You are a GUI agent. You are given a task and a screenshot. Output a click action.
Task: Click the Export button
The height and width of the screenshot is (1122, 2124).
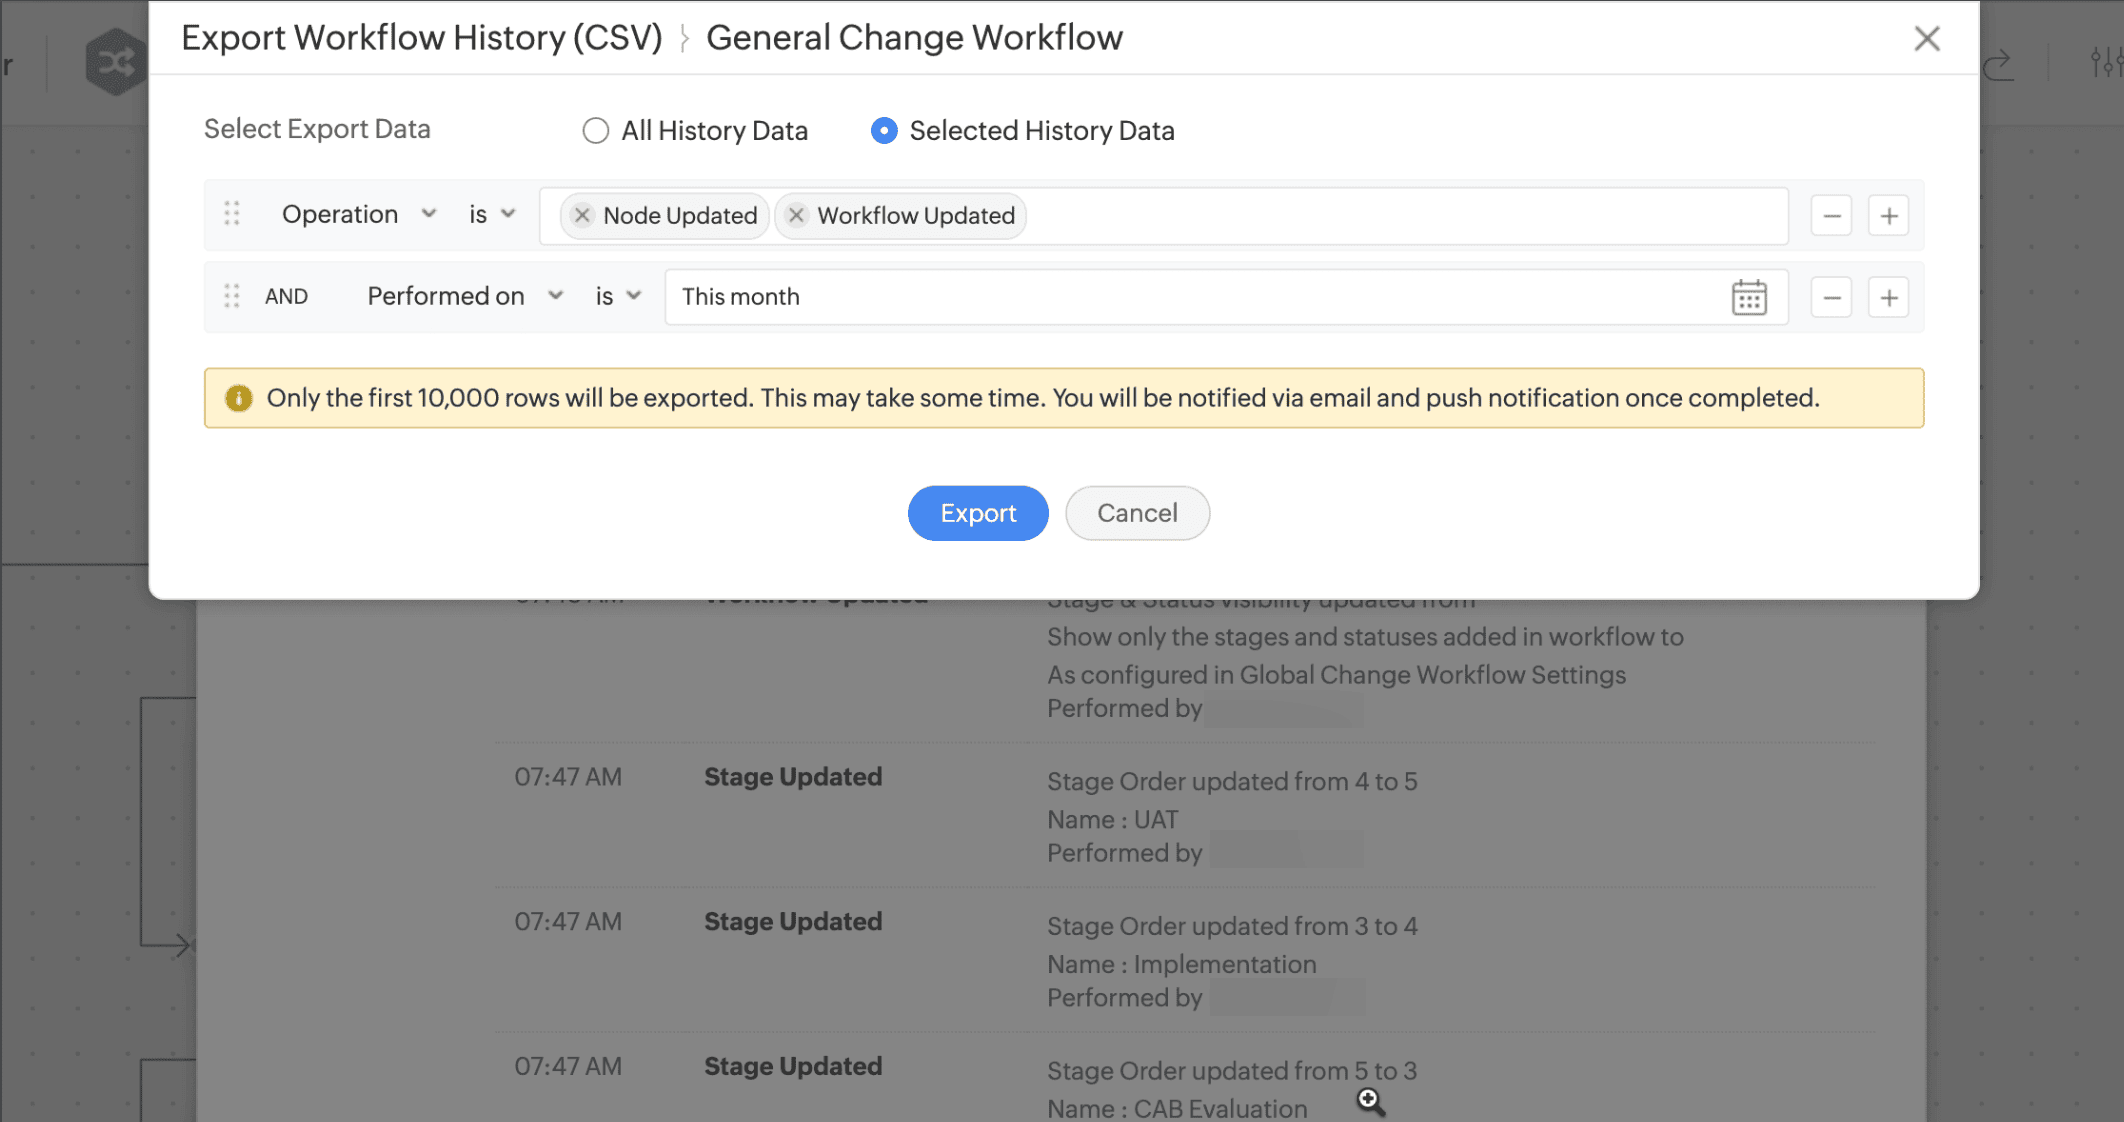(977, 513)
